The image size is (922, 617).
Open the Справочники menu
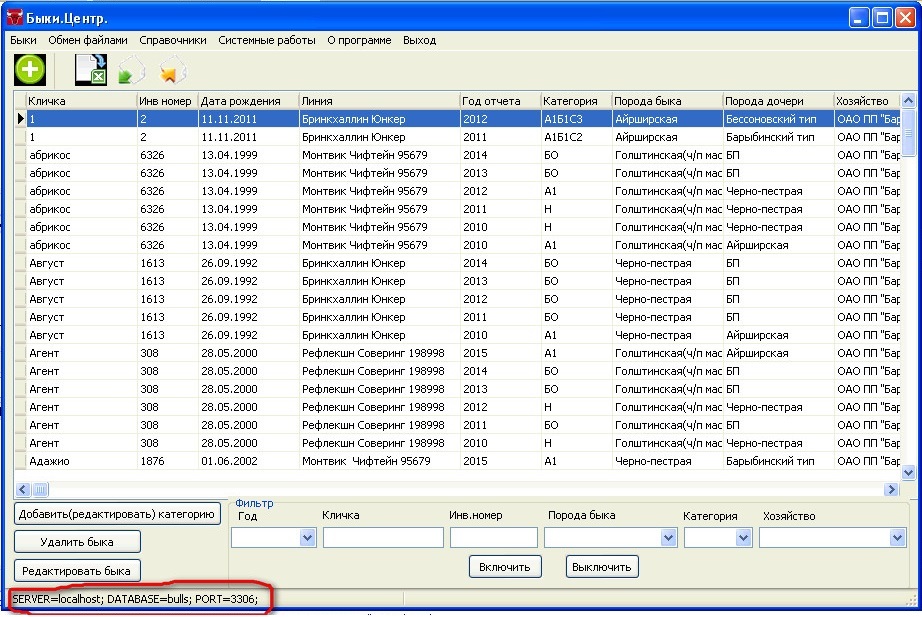173,40
